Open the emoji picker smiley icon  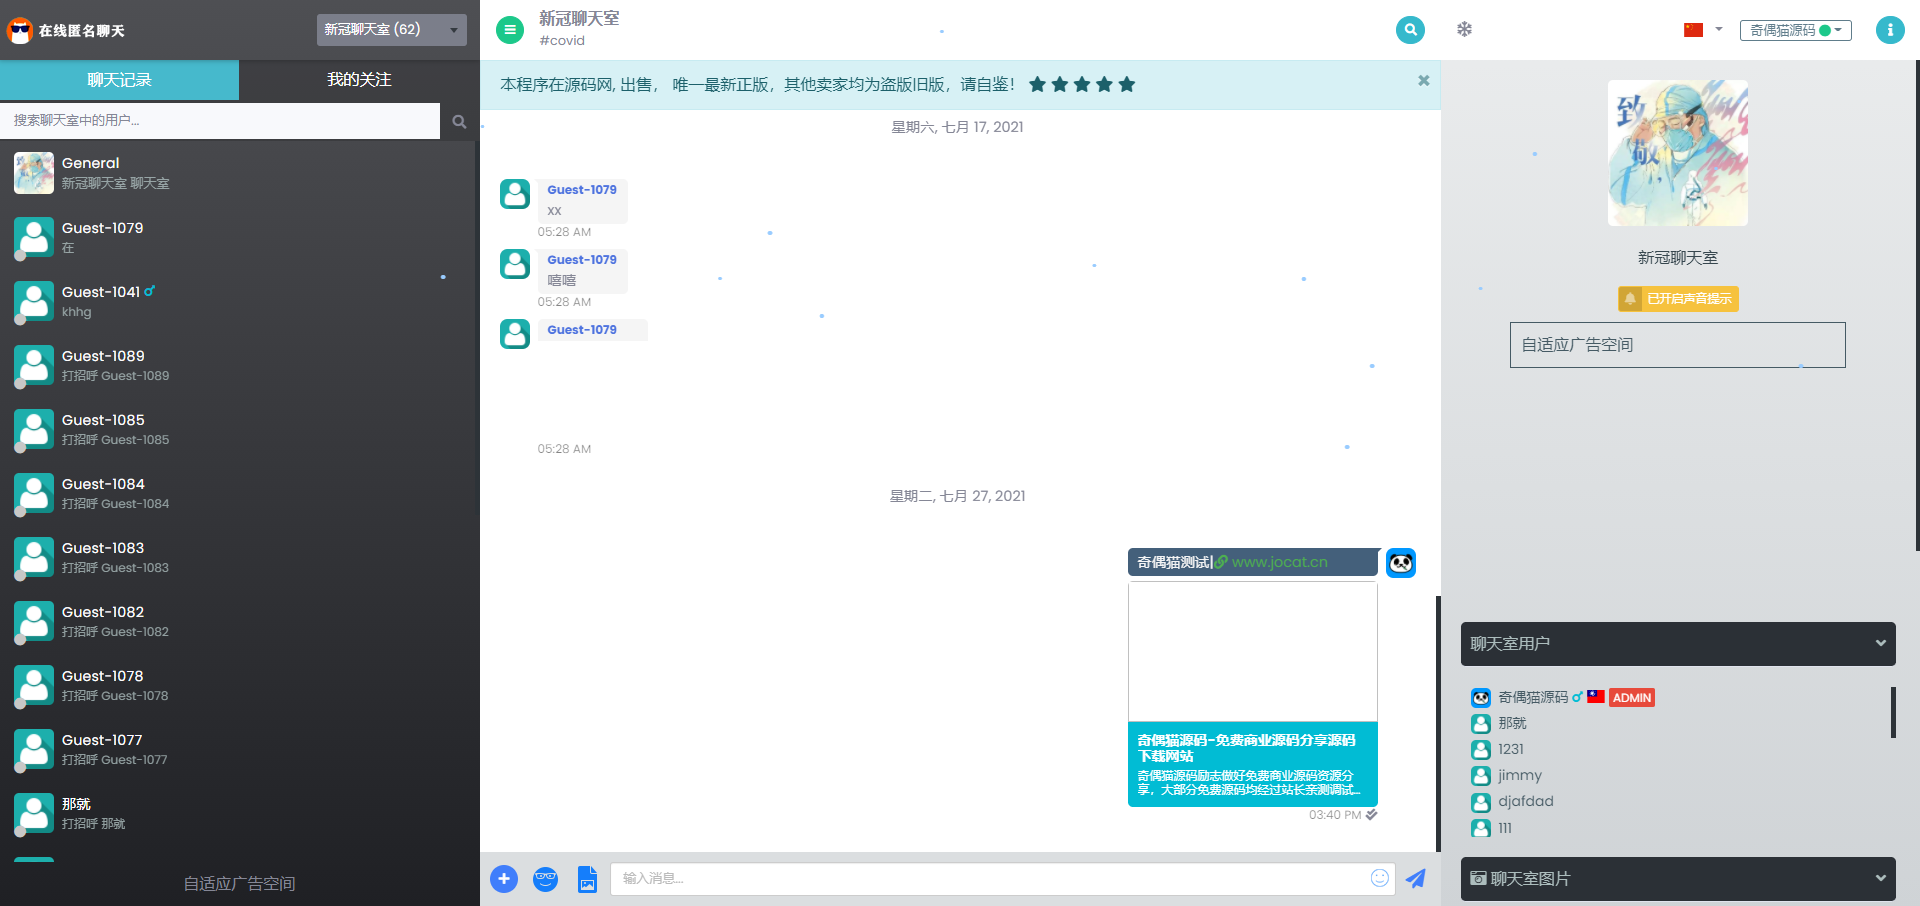(x=1380, y=878)
